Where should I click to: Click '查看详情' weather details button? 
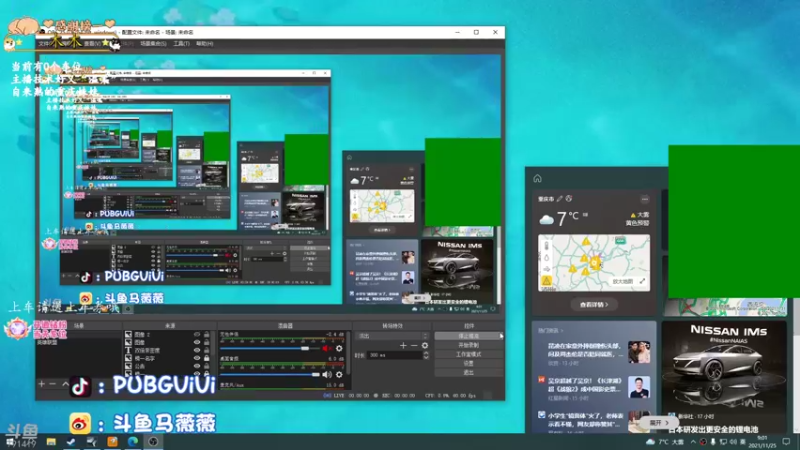(x=593, y=305)
